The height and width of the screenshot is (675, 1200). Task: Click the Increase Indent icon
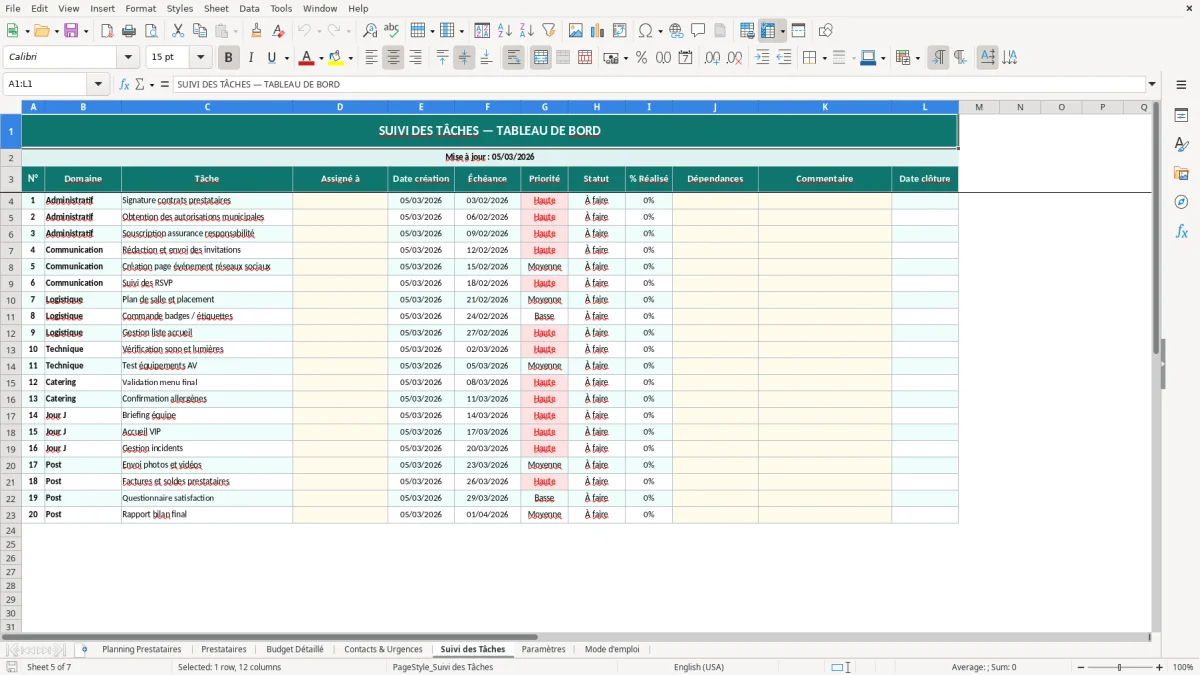[762, 58]
